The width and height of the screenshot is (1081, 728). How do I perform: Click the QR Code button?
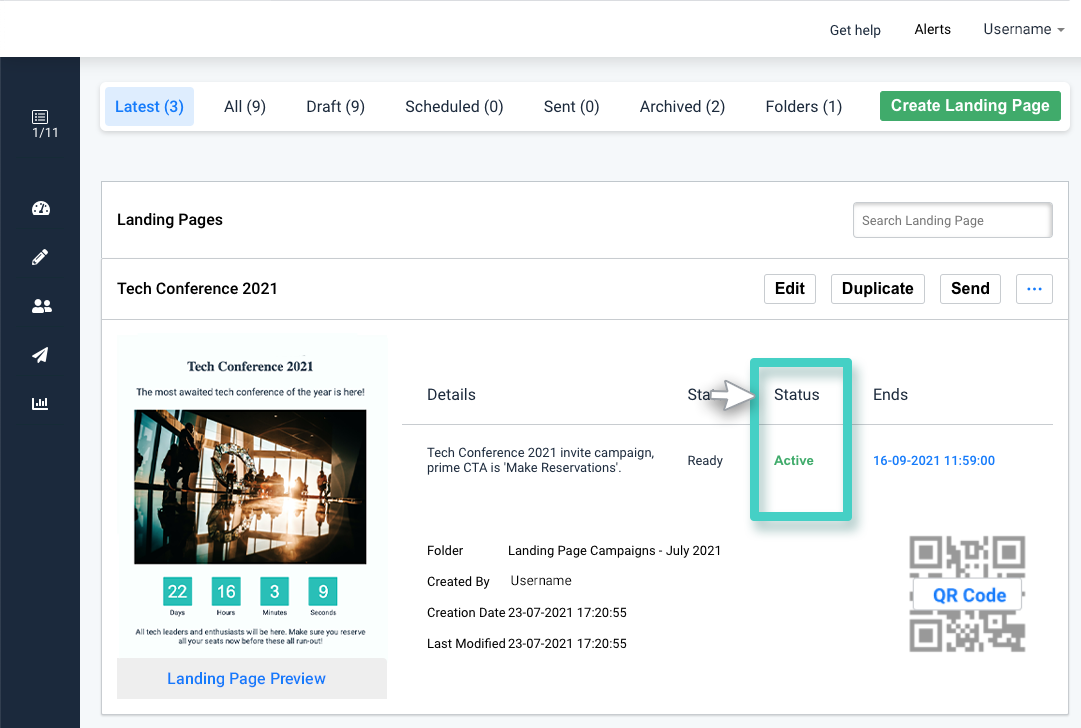click(969, 595)
